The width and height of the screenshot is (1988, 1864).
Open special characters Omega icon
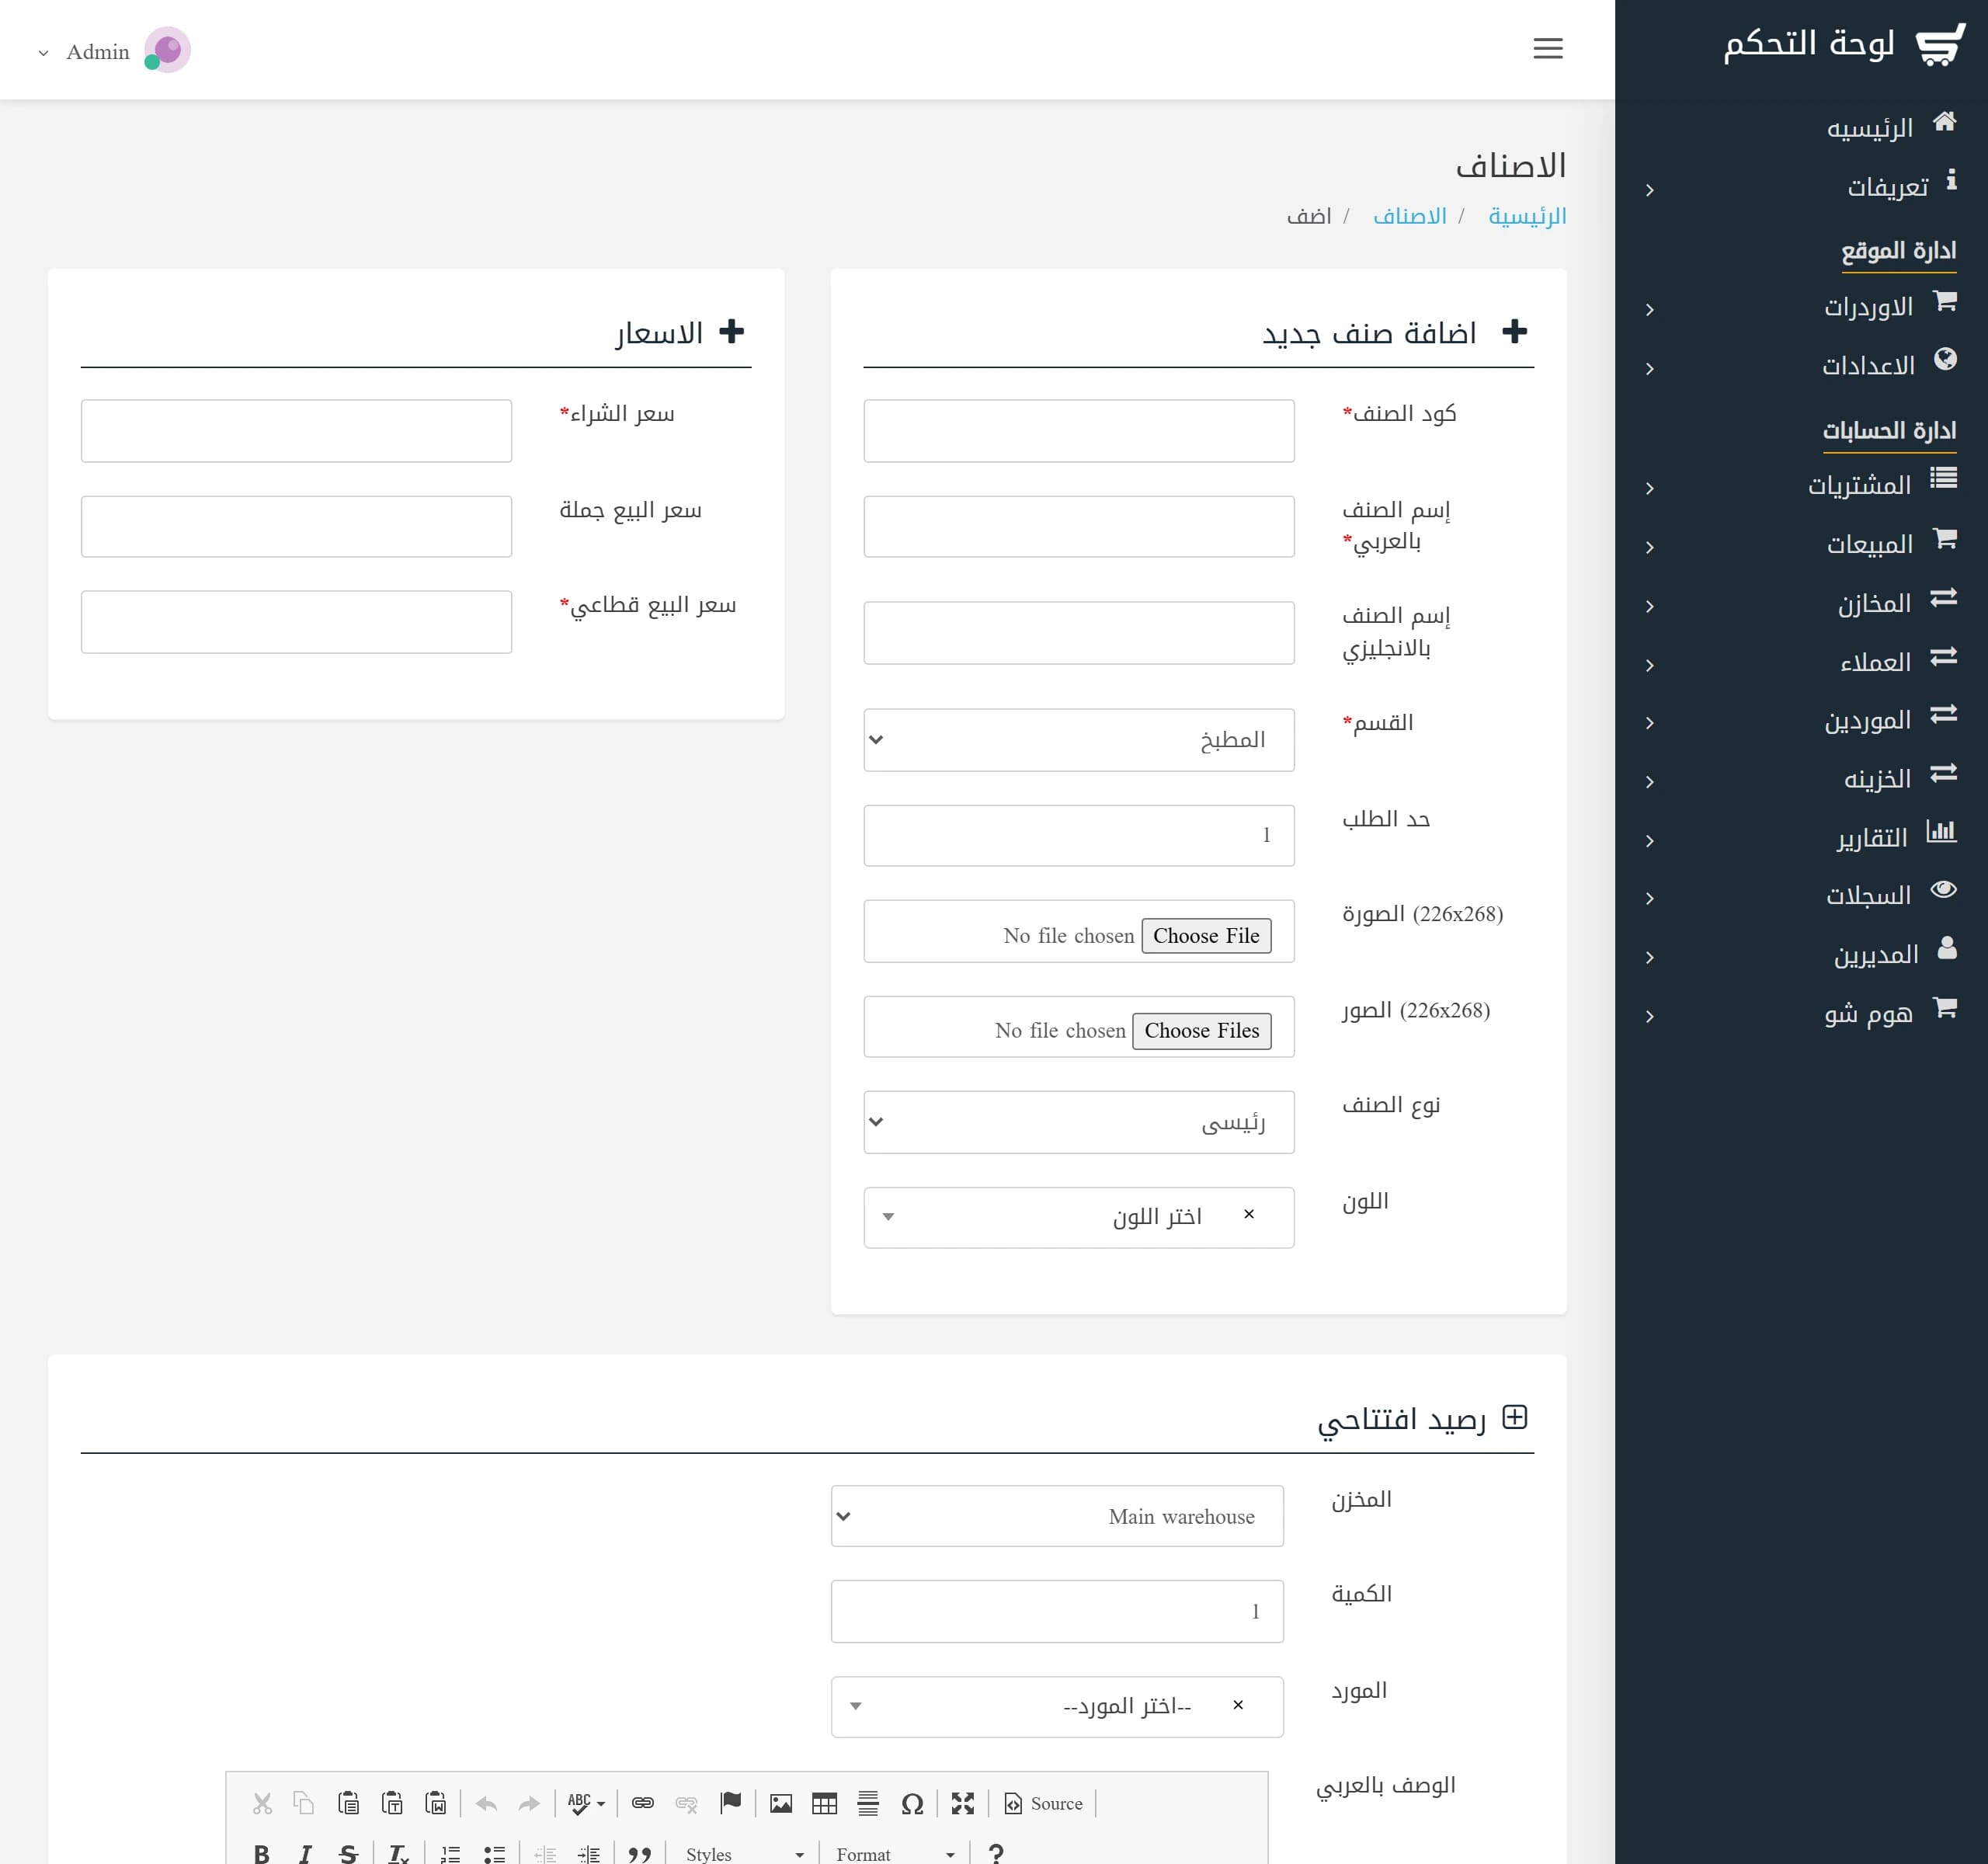click(x=911, y=1803)
